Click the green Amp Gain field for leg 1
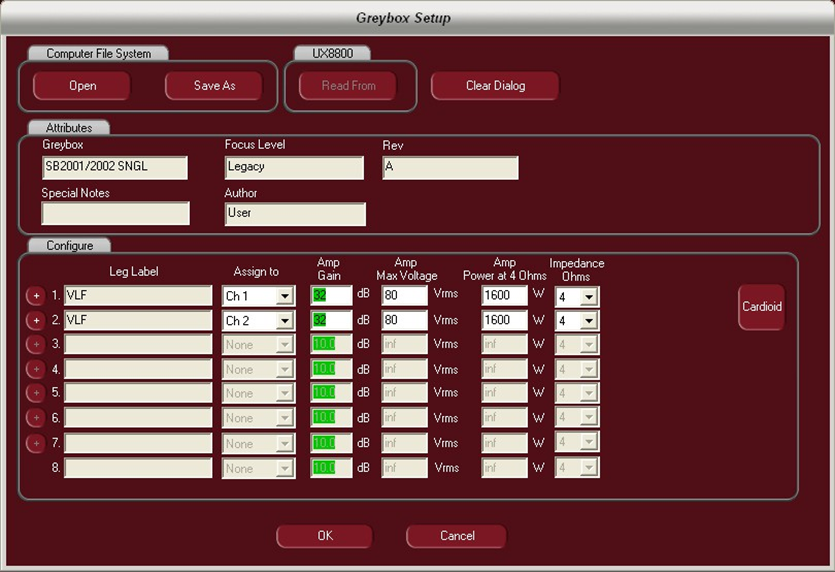Viewport: 835px width, 572px height. (x=331, y=296)
